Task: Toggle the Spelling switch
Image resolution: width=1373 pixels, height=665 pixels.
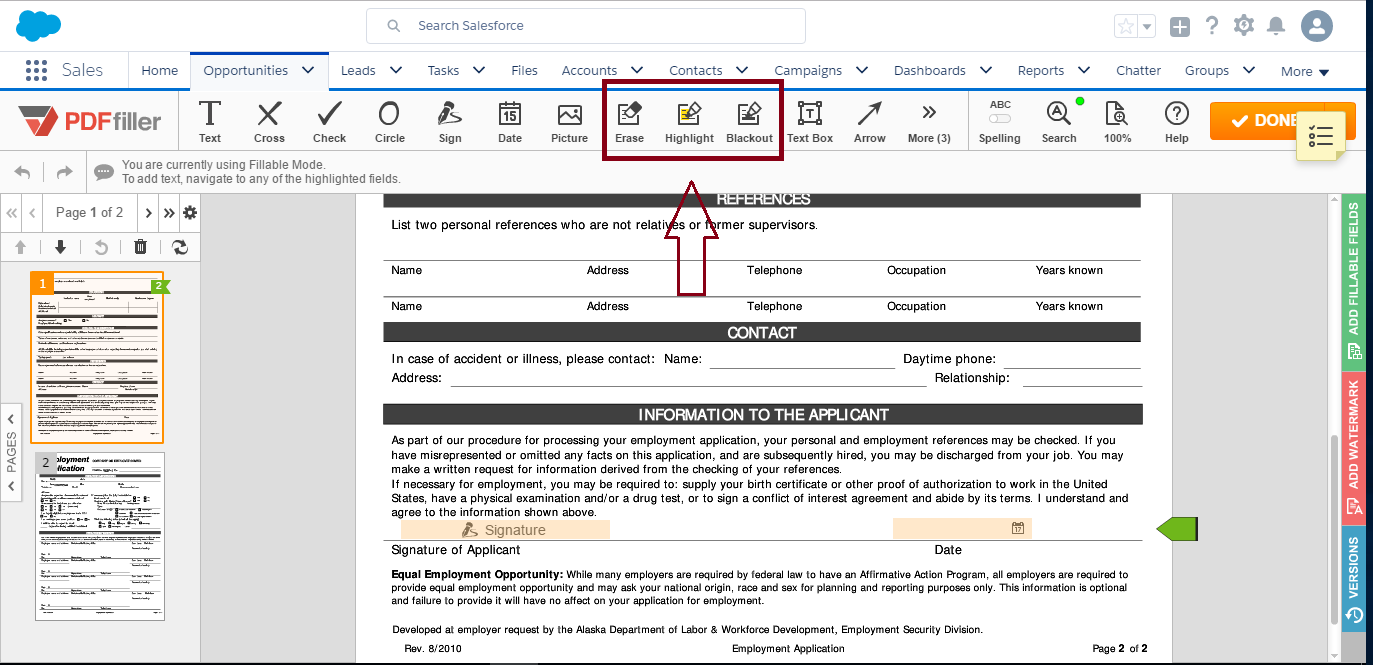Action: point(999,119)
